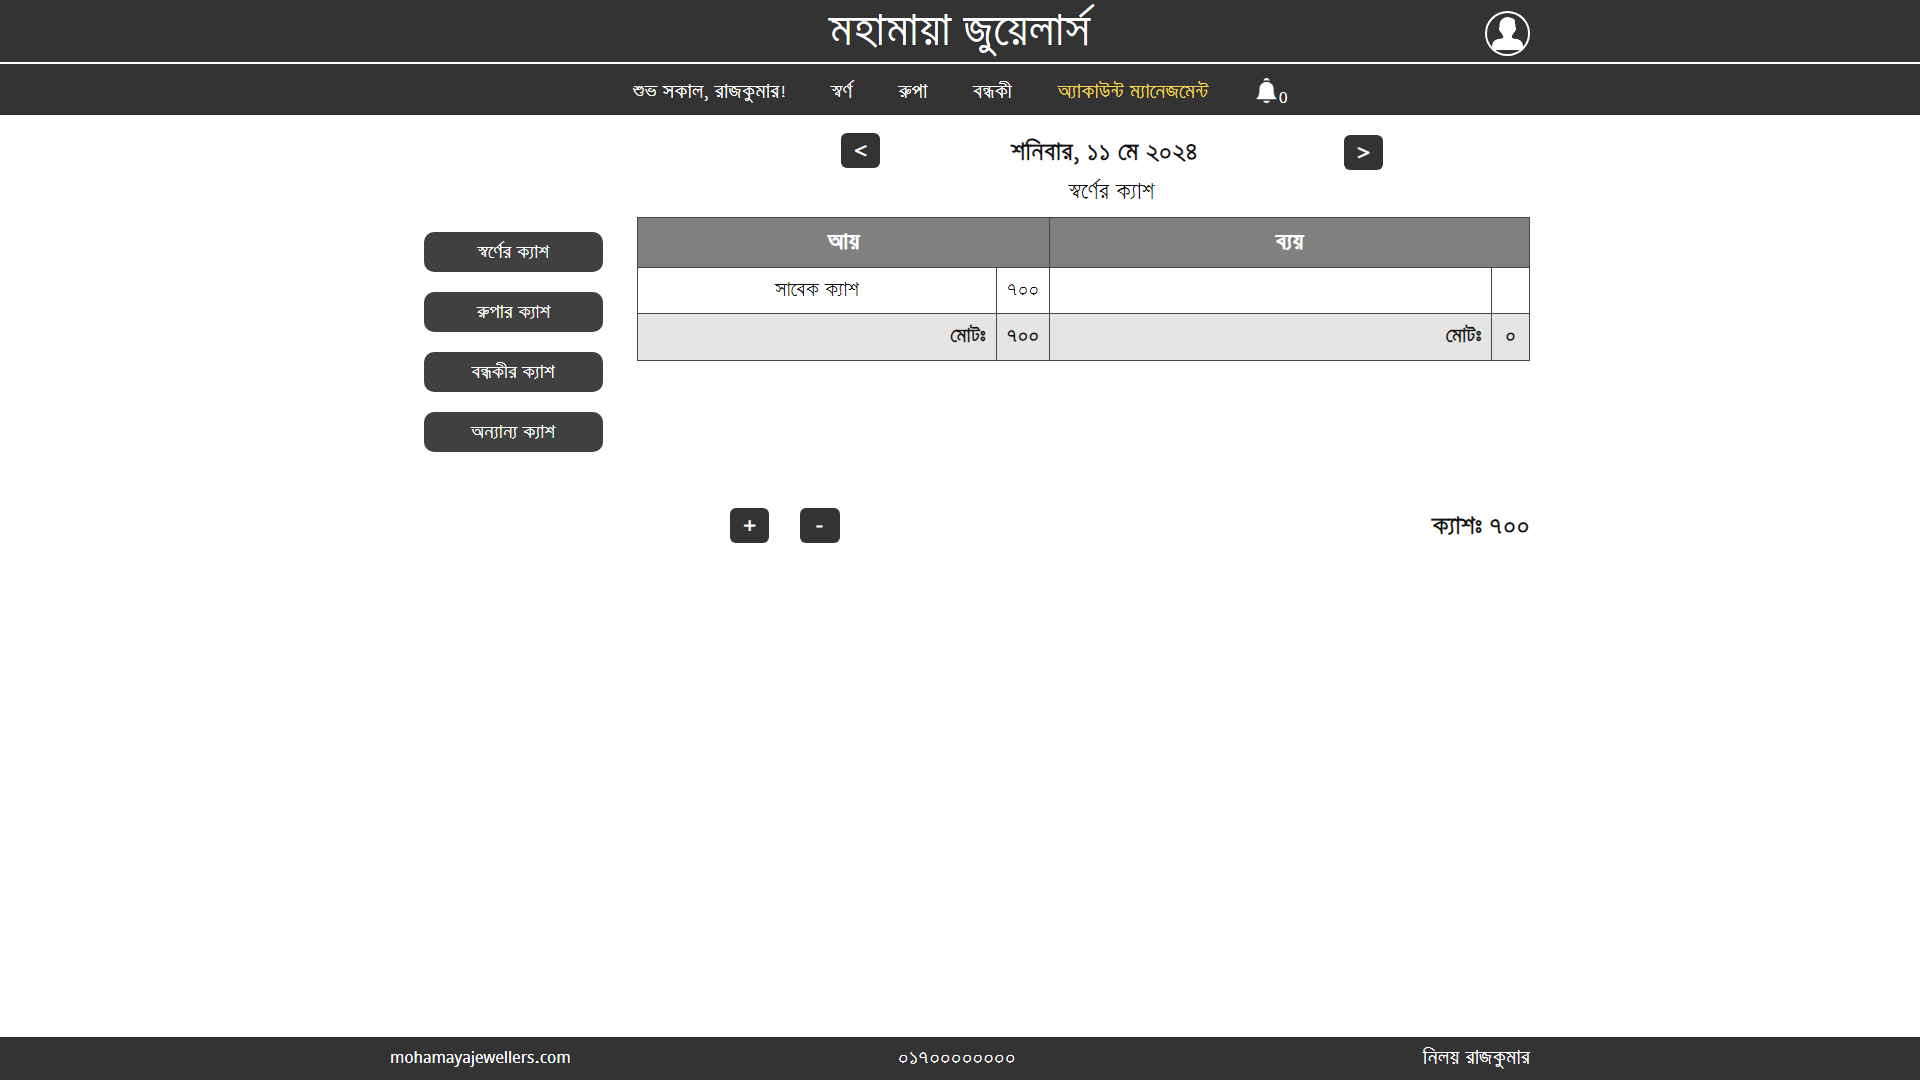Select অন্যান্য ক্যাশ sidebar button
The height and width of the screenshot is (1080, 1920).
pos(513,432)
